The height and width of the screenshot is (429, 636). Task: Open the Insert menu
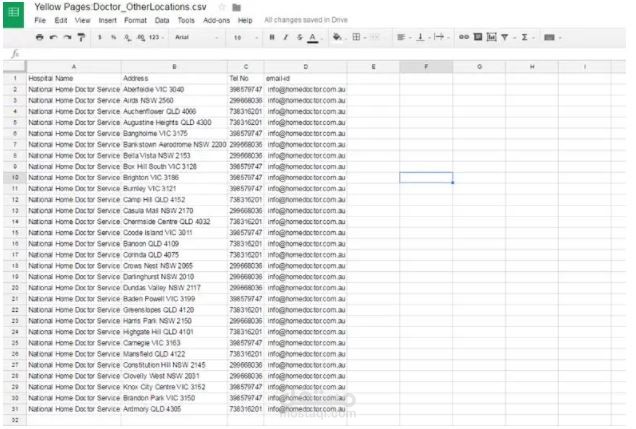[107, 20]
